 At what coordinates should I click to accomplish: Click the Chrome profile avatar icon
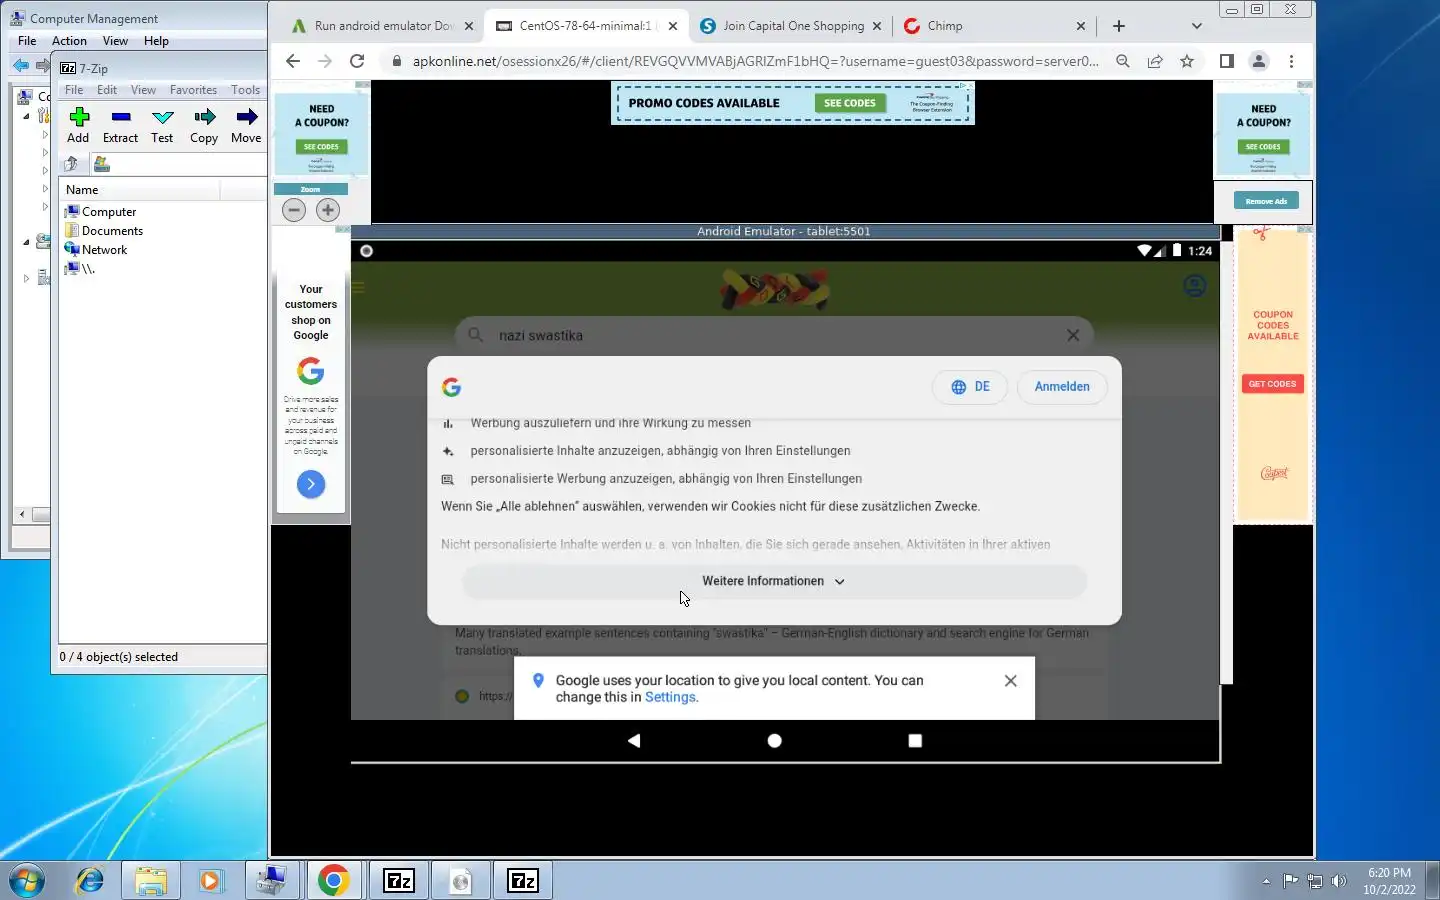[1259, 61]
